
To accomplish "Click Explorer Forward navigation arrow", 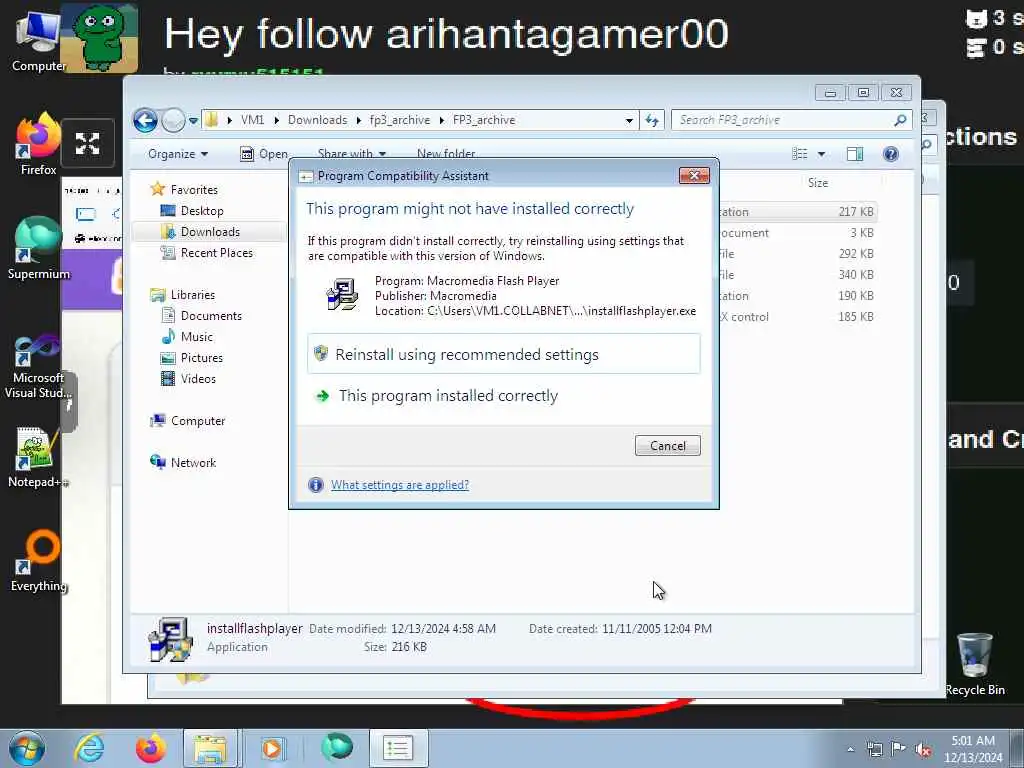I will click(x=172, y=120).
